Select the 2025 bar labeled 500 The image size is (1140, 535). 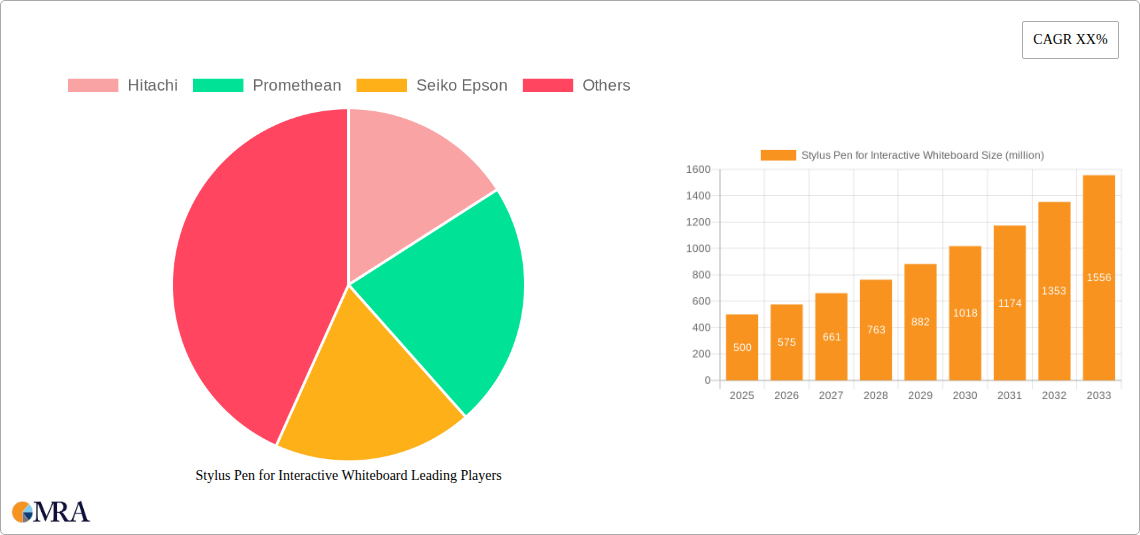742,347
